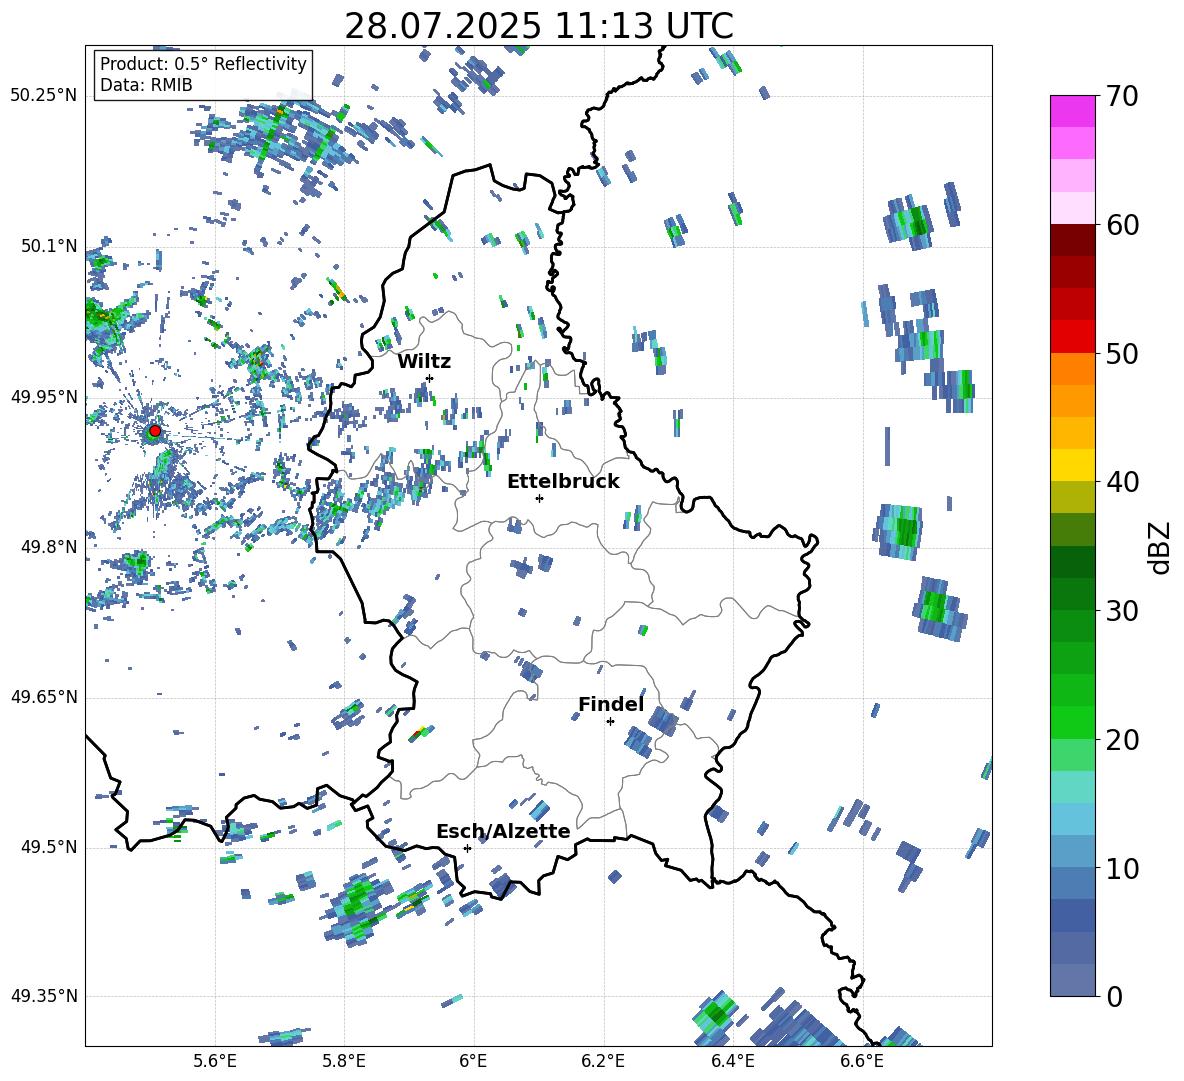The width and height of the screenshot is (1184, 1081).
Task: Click the colorbar tick label 0
Action: pos(1114,997)
